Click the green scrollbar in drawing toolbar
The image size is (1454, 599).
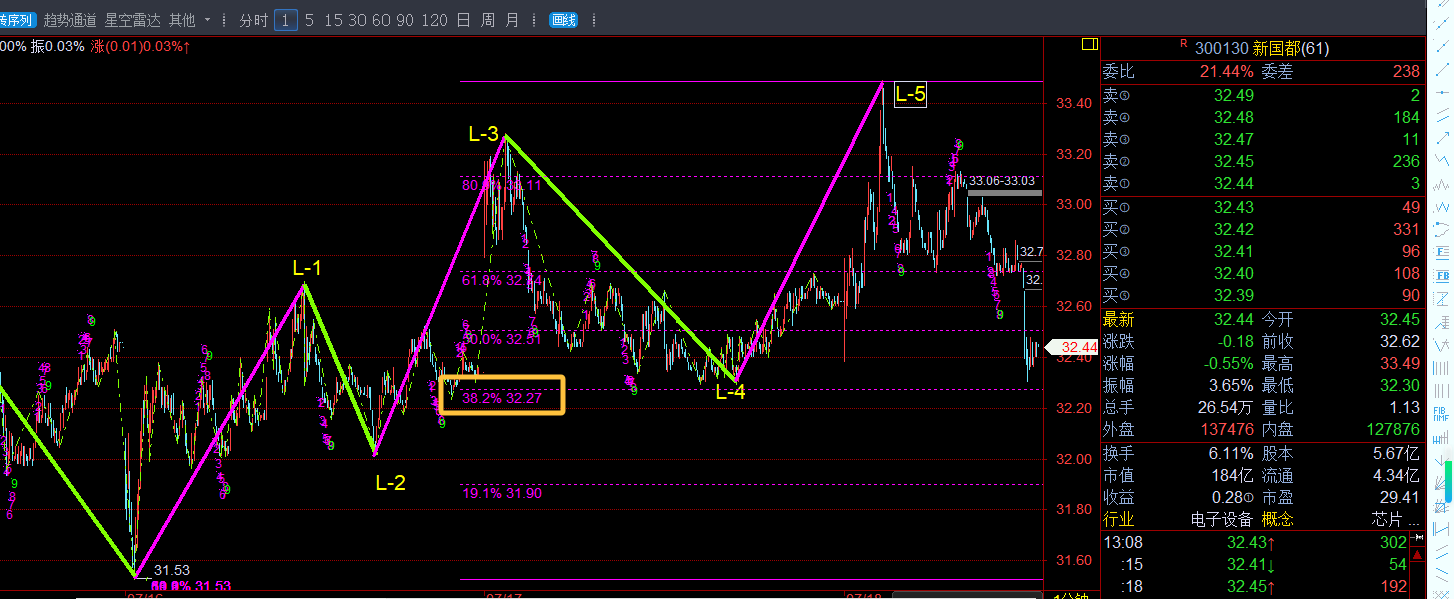click(1448, 480)
